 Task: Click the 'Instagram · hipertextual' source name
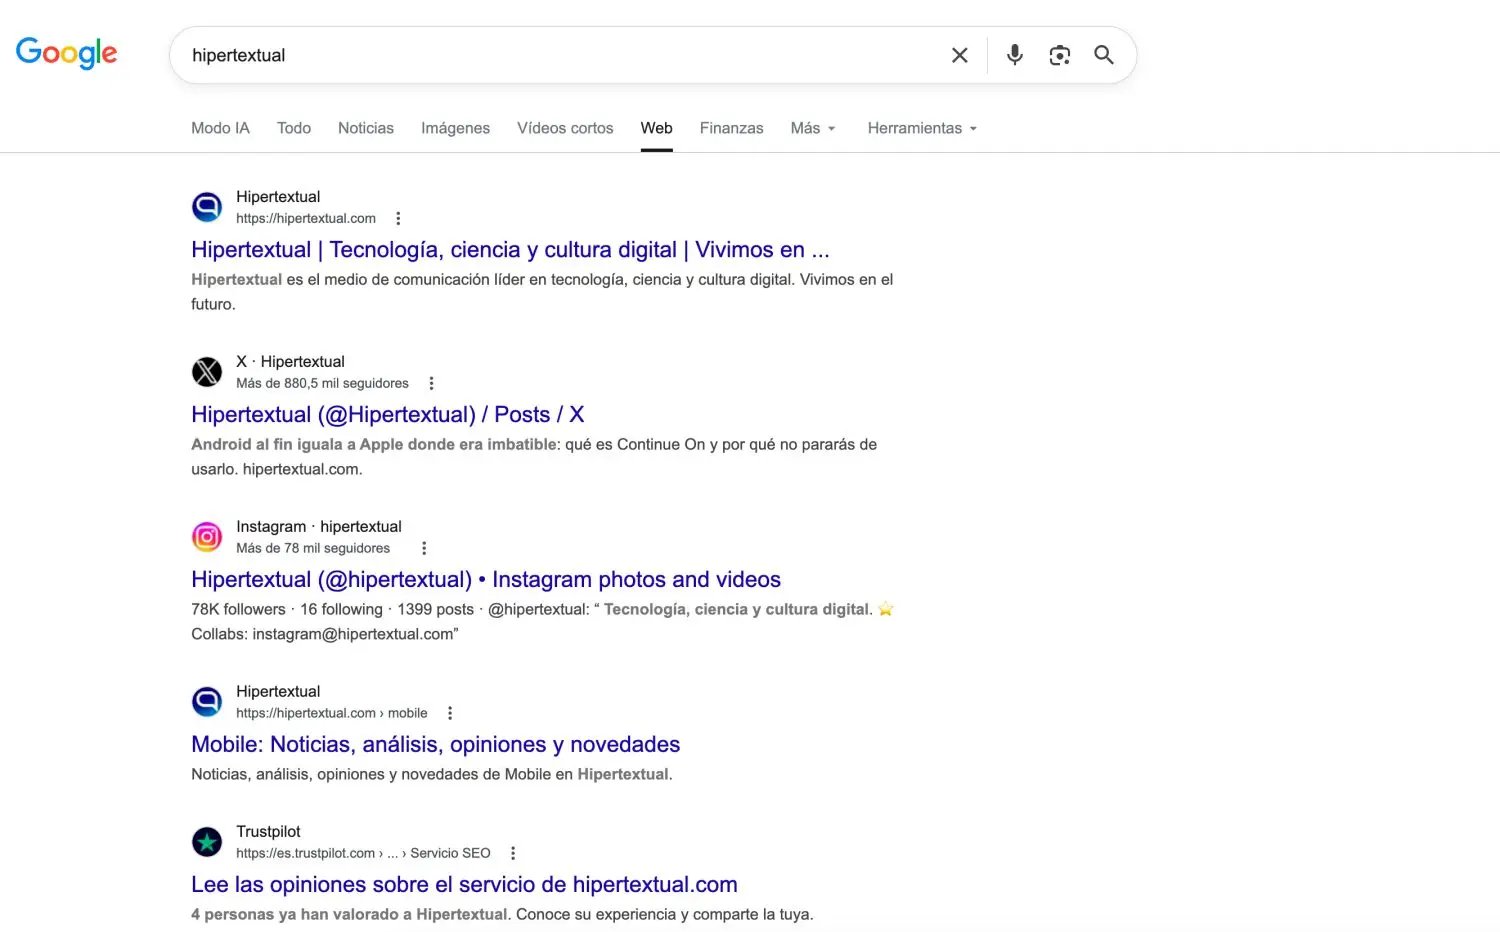click(x=319, y=527)
